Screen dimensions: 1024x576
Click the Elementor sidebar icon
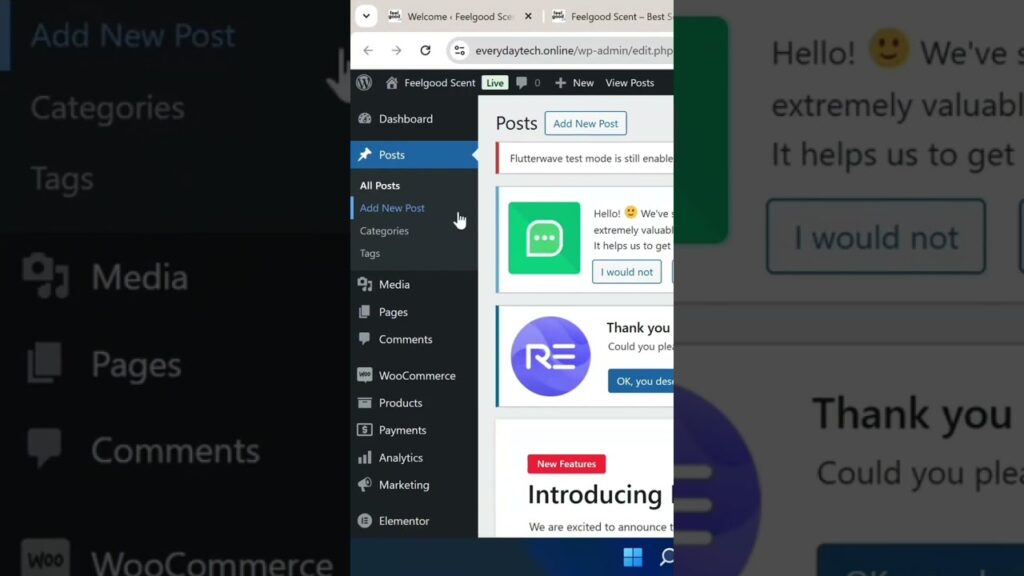pyautogui.click(x=365, y=521)
